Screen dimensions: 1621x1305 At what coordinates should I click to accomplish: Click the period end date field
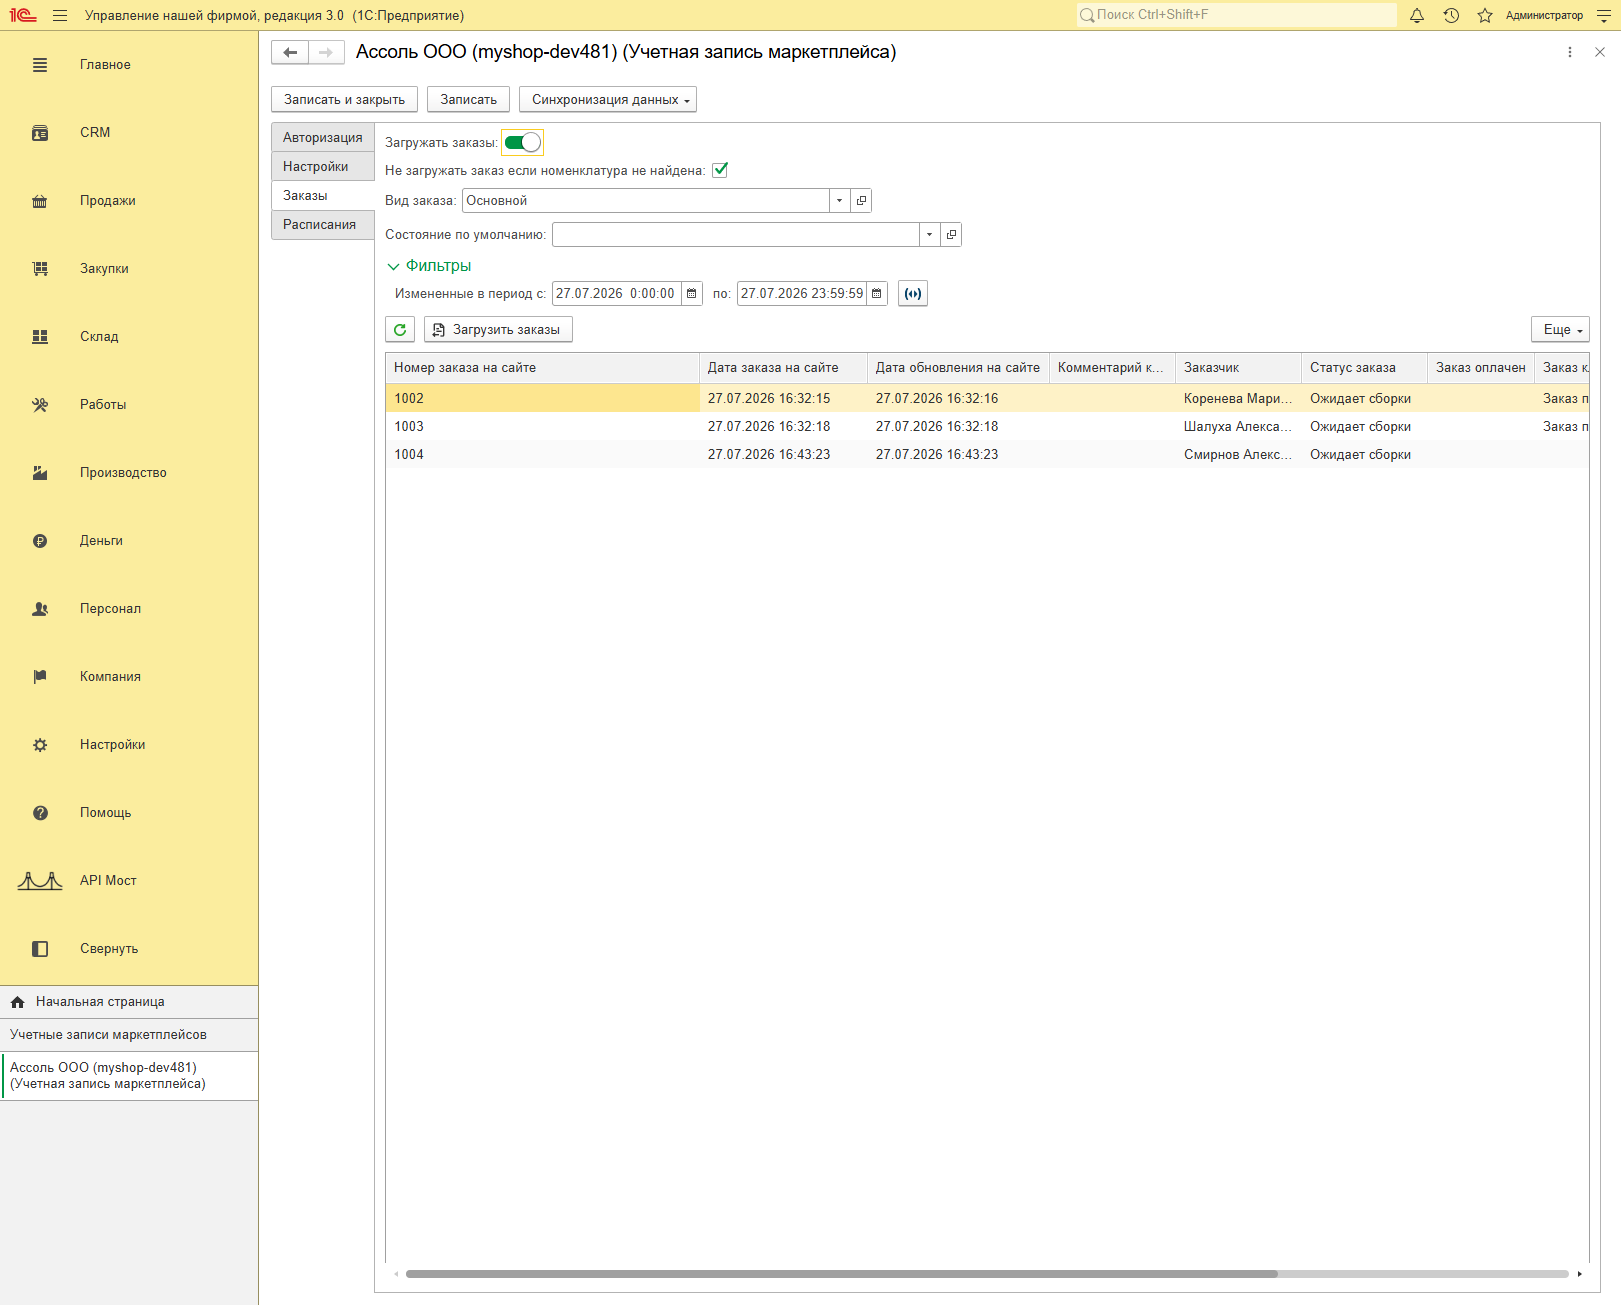click(802, 293)
